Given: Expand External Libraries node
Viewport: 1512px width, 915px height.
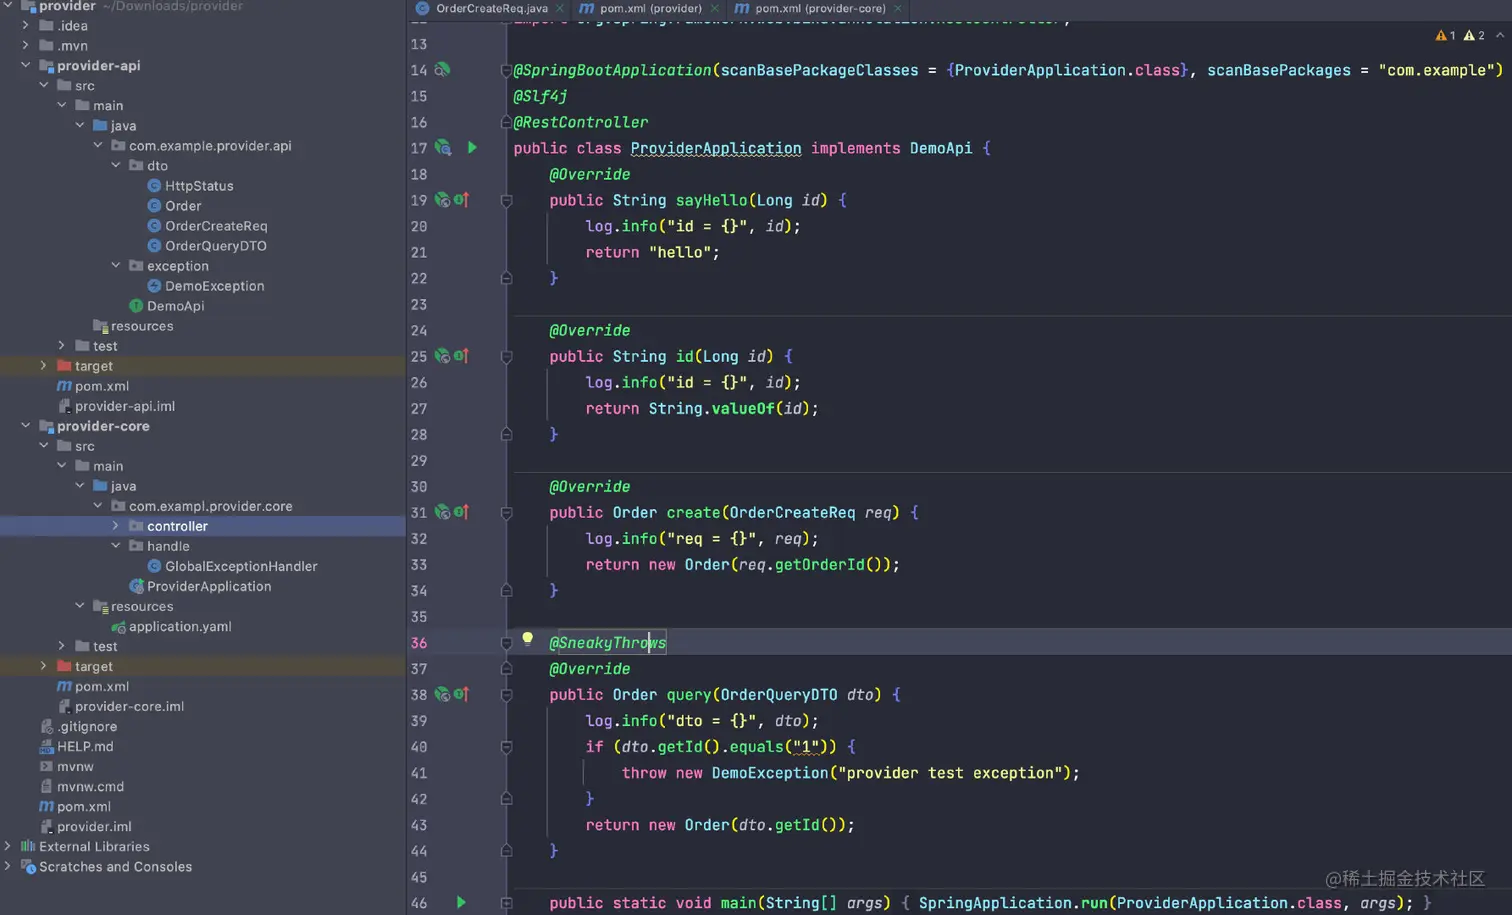Looking at the screenshot, I should (x=8, y=846).
